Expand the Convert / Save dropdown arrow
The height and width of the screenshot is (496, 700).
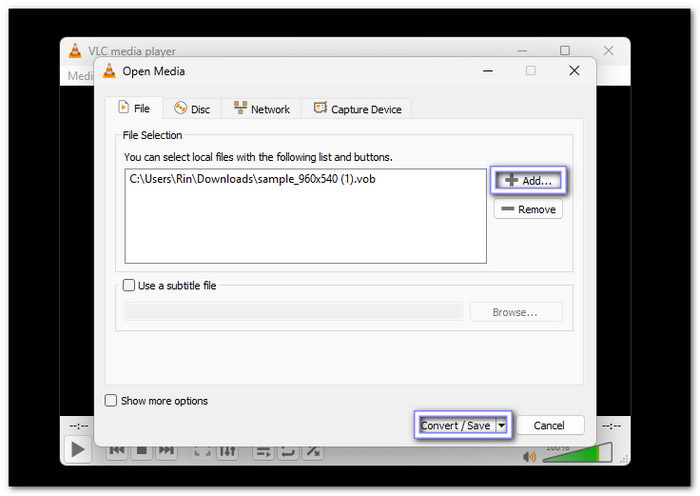click(x=502, y=425)
